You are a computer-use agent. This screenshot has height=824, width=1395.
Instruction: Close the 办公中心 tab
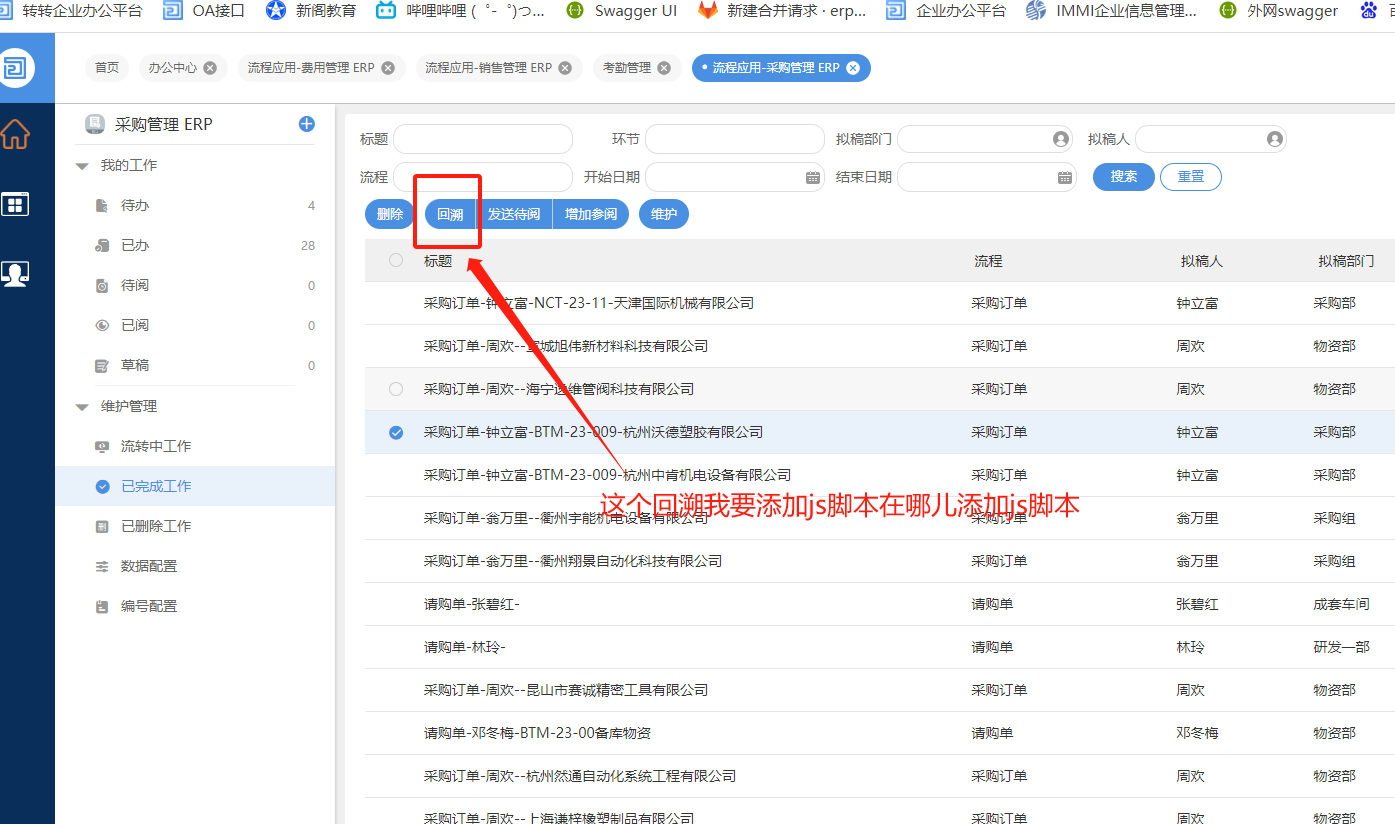pyautogui.click(x=210, y=68)
